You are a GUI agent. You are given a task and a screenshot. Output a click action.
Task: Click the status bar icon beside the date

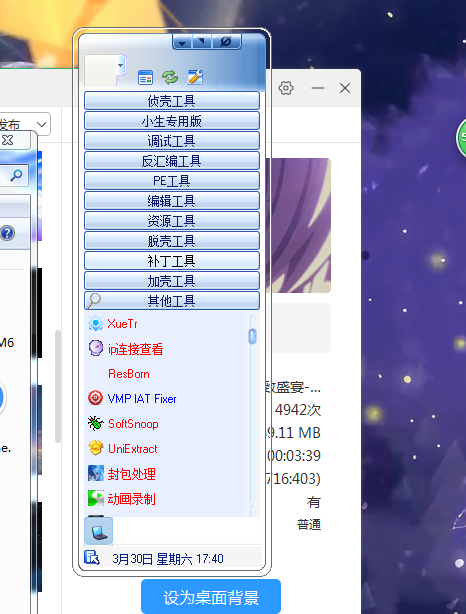[x=92, y=557]
